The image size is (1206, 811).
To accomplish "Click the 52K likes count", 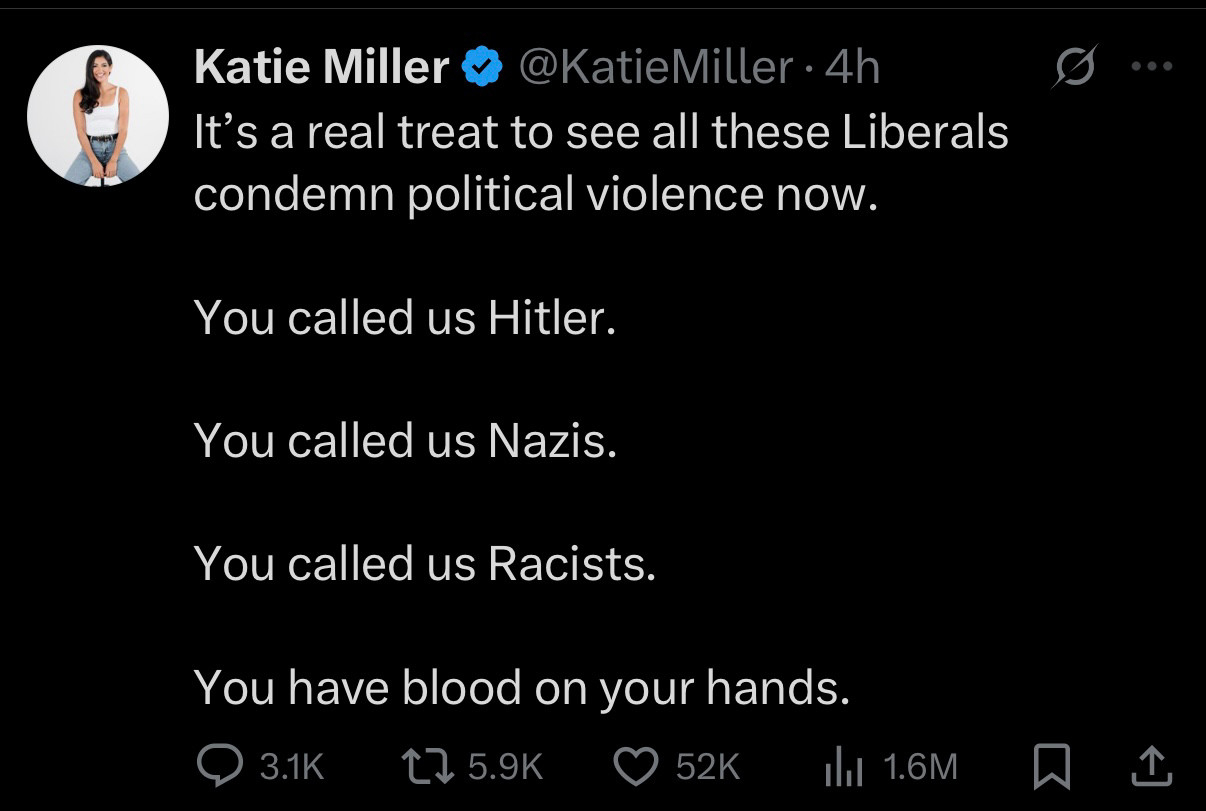I will [708, 767].
